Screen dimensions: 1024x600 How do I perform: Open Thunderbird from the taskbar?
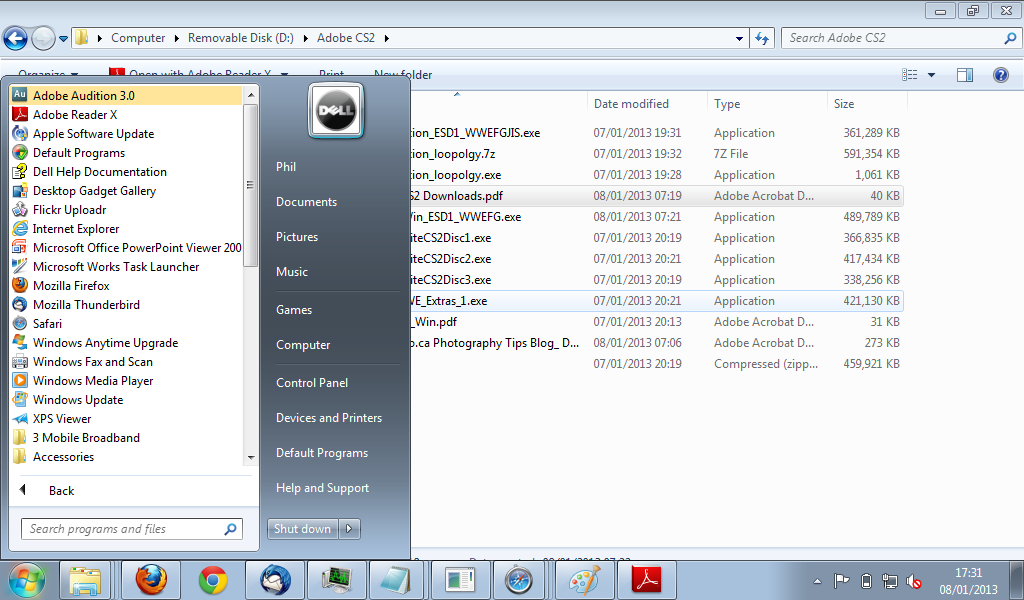click(275, 580)
